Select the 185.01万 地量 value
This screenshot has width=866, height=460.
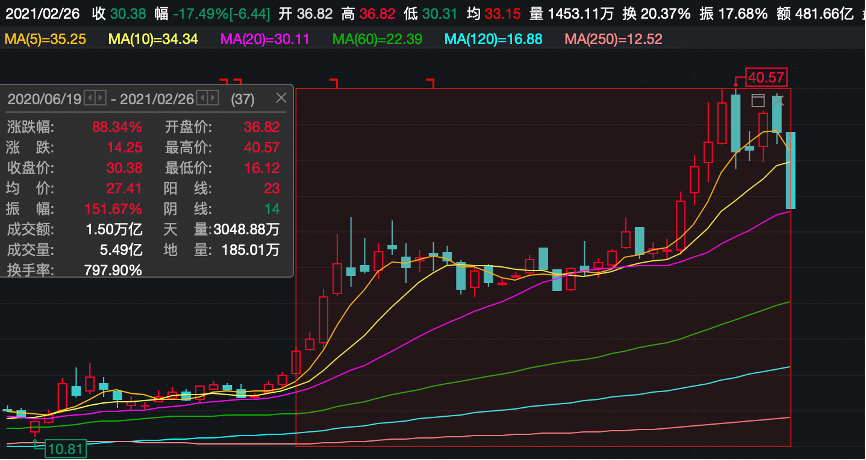[x=250, y=250]
